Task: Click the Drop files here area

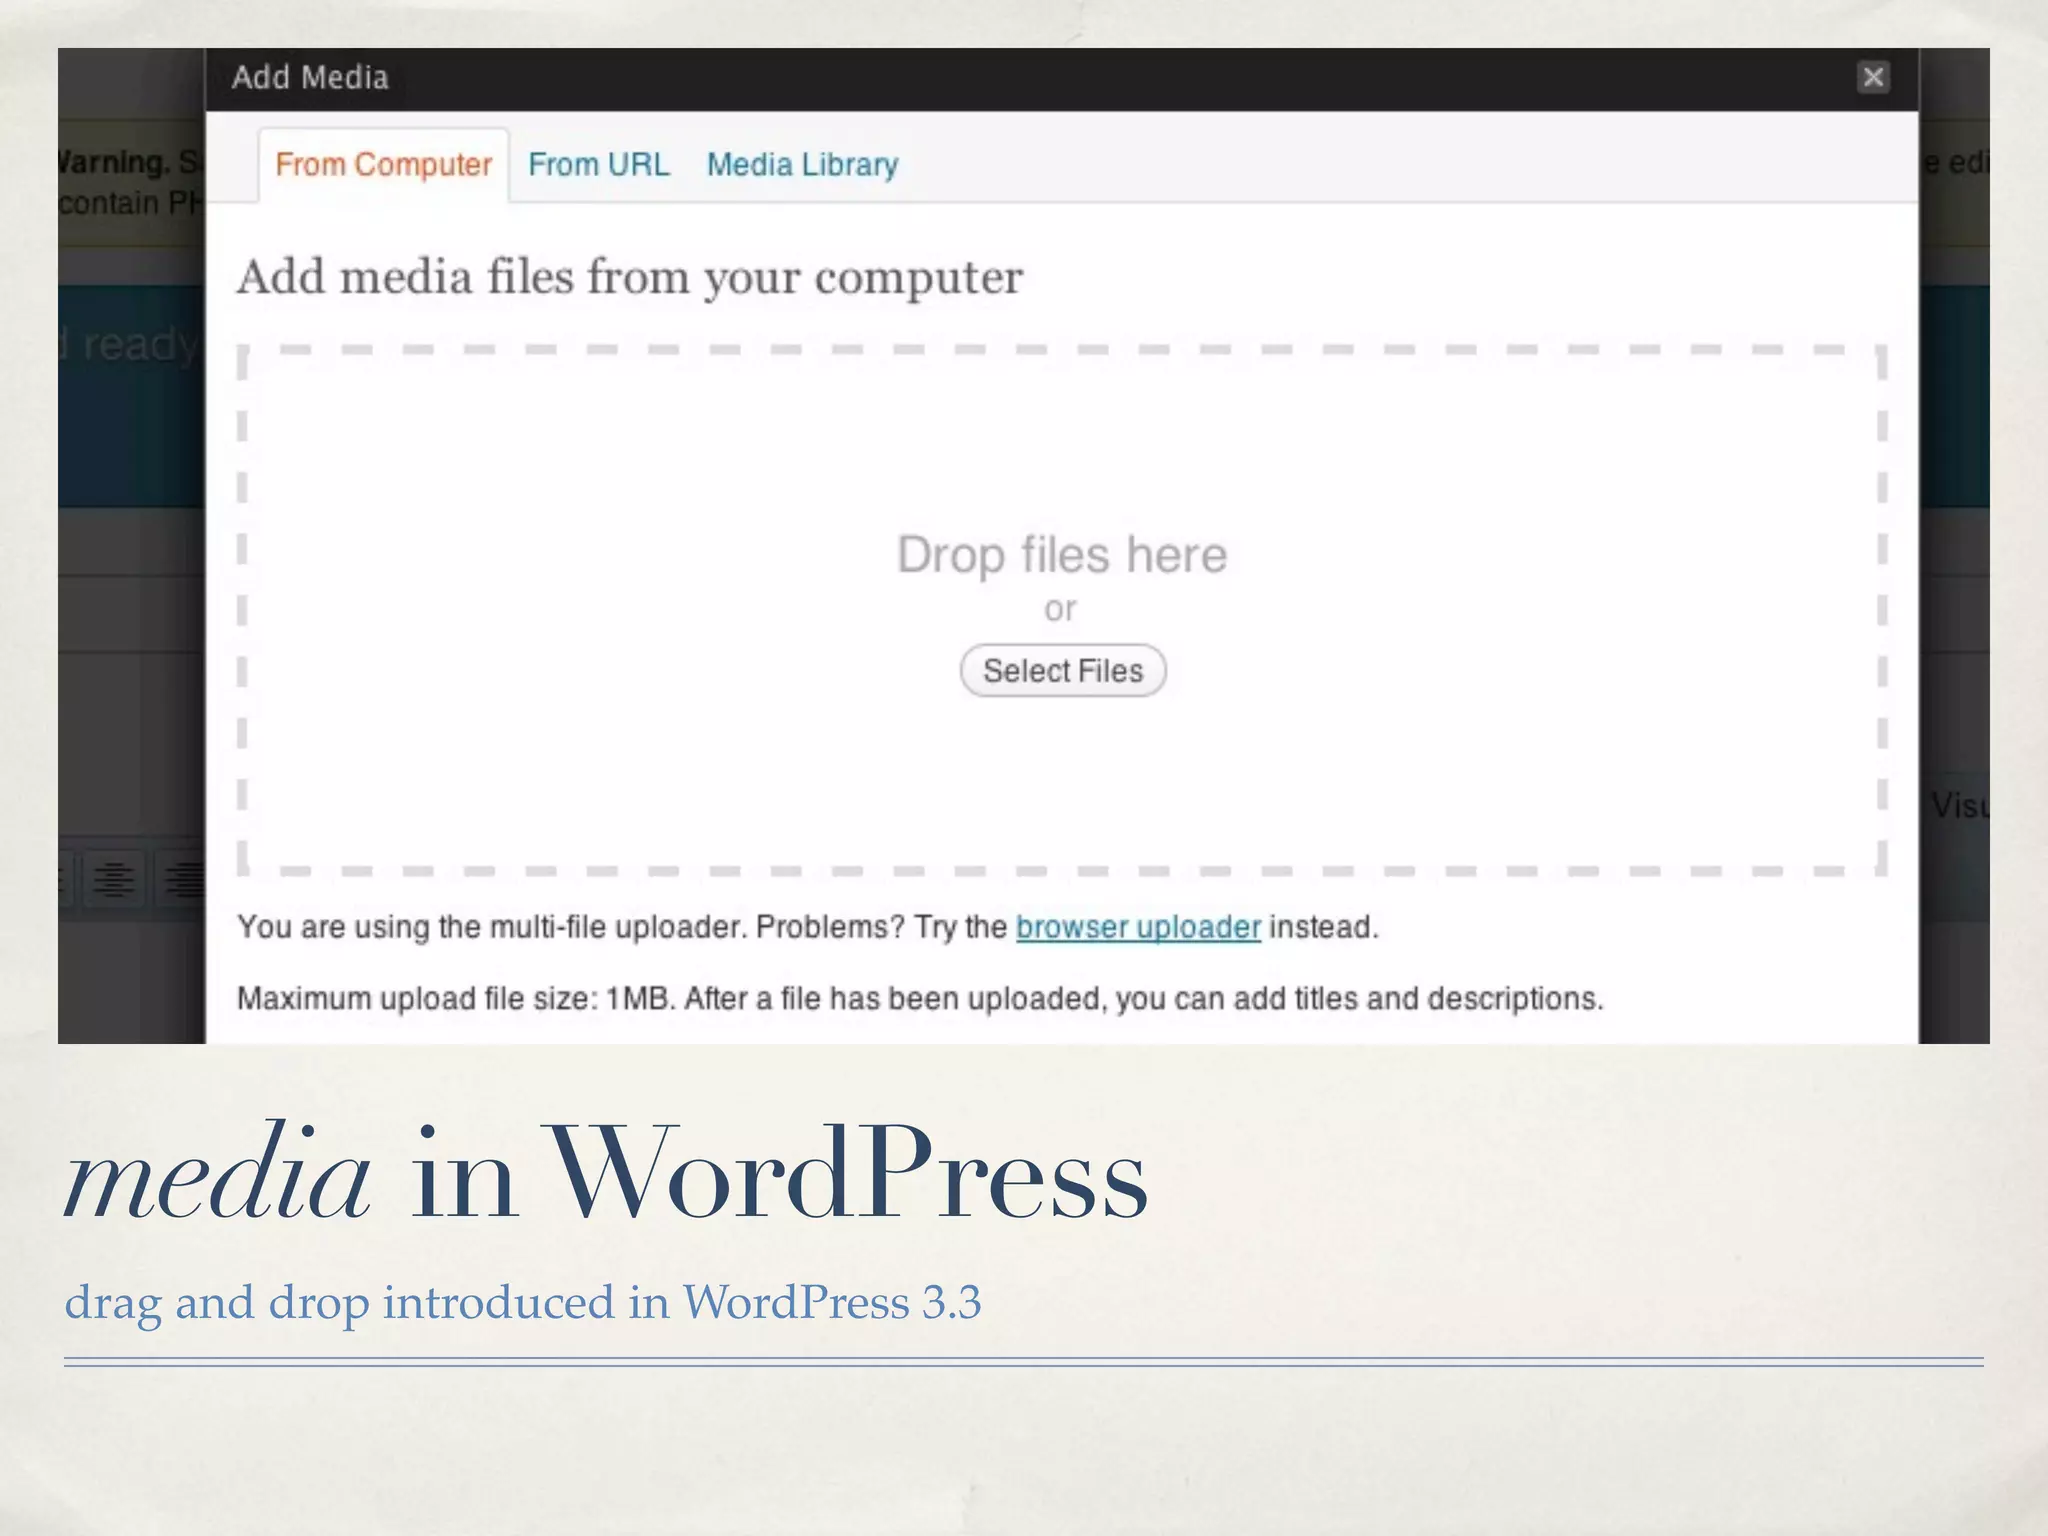Action: [x=1061, y=610]
